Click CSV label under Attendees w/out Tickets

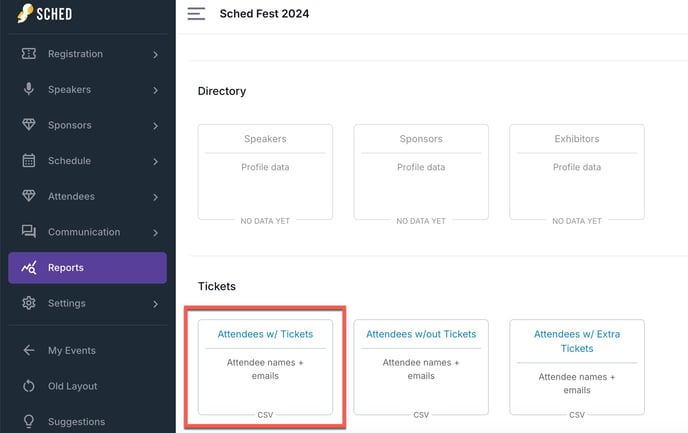pos(421,415)
